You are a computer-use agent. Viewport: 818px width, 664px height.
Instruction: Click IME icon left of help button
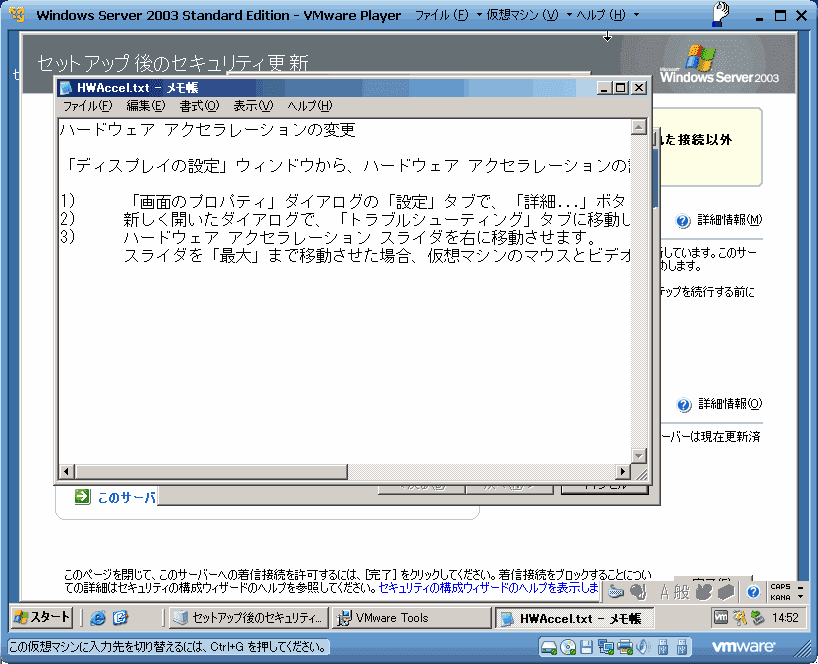coord(726,592)
